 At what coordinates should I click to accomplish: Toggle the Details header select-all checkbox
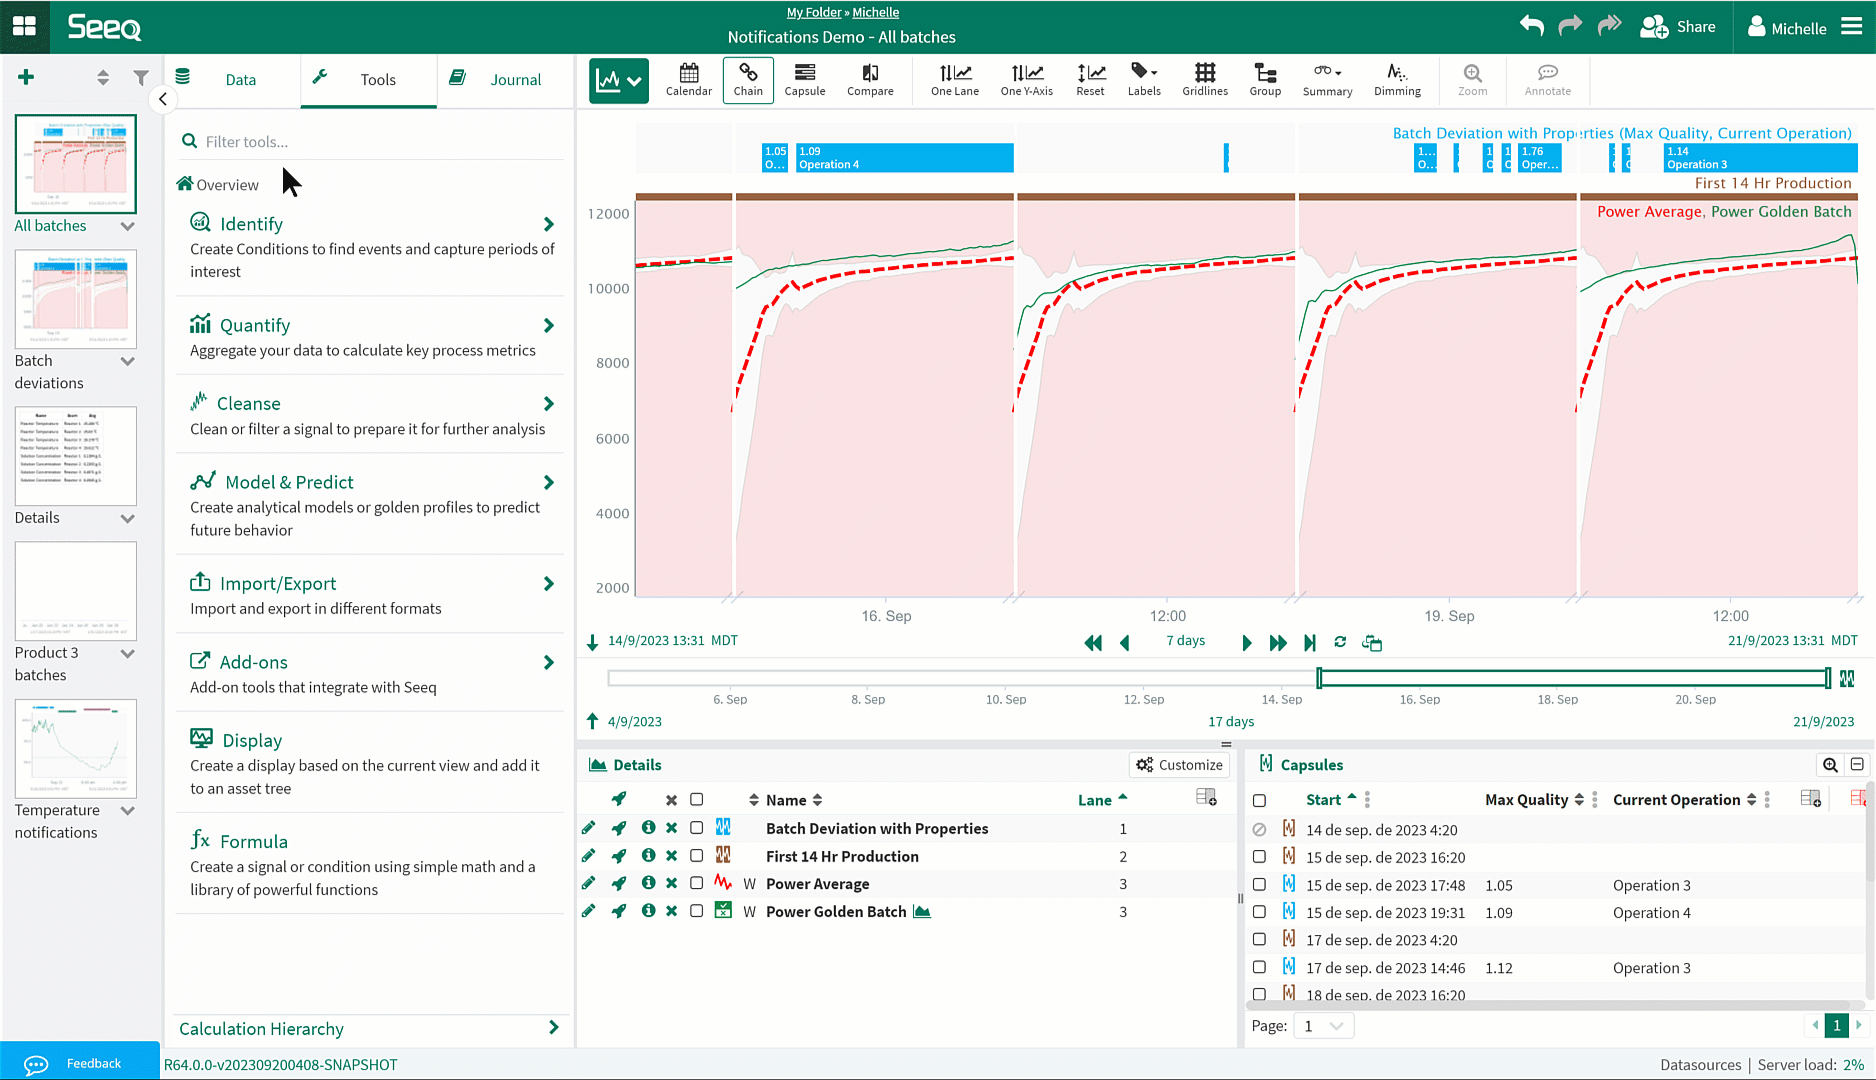pyautogui.click(x=697, y=800)
